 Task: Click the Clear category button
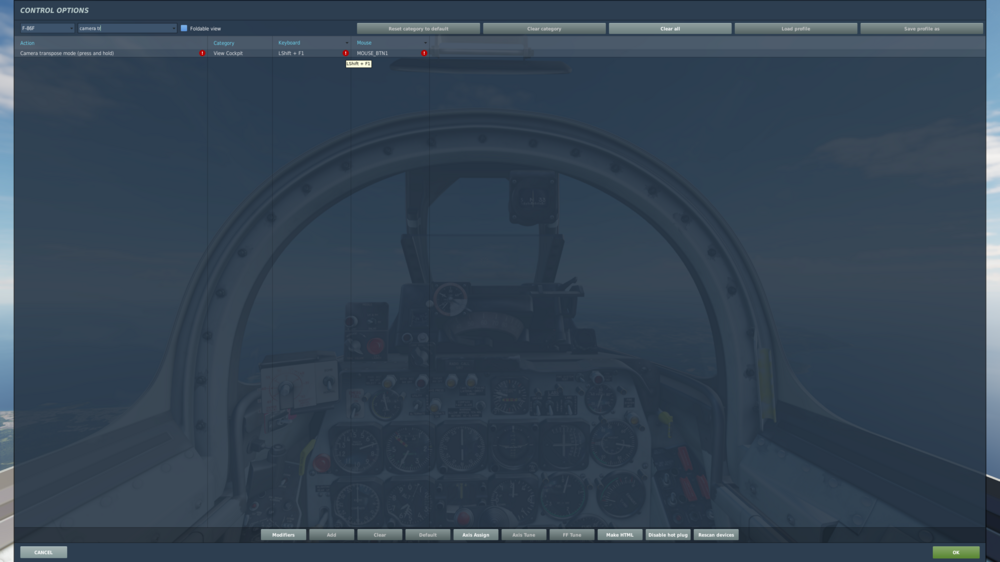[x=544, y=29]
